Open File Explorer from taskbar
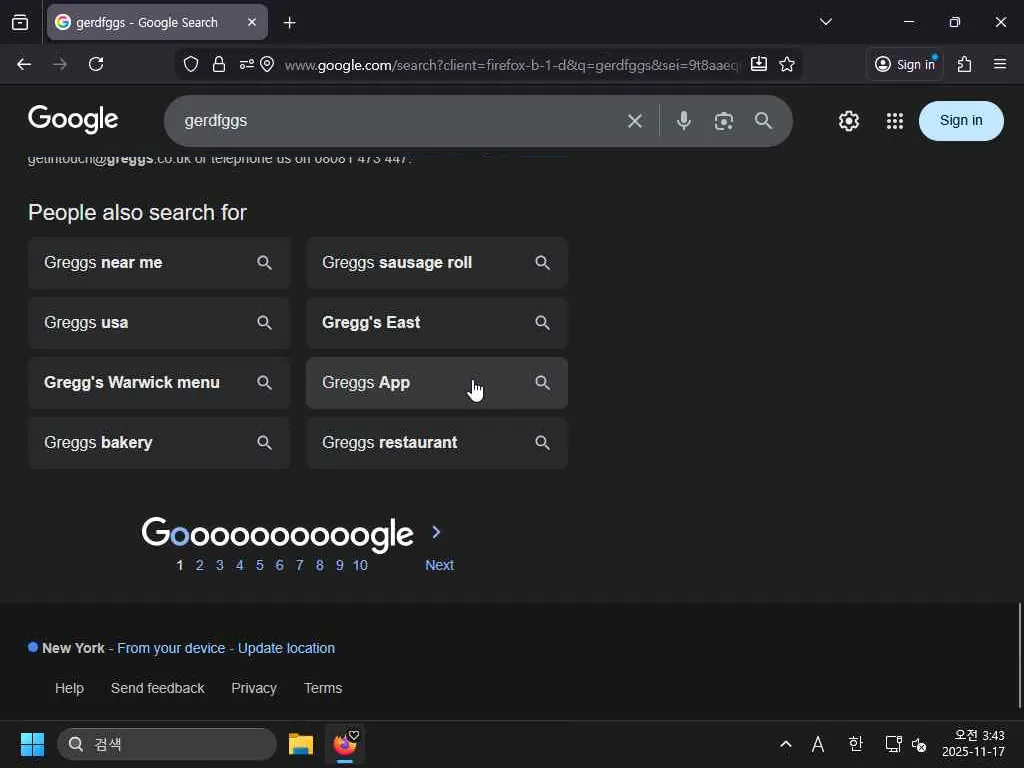Image resolution: width=1024 pixels, height=768 pixels. click(x=300, y=744)
